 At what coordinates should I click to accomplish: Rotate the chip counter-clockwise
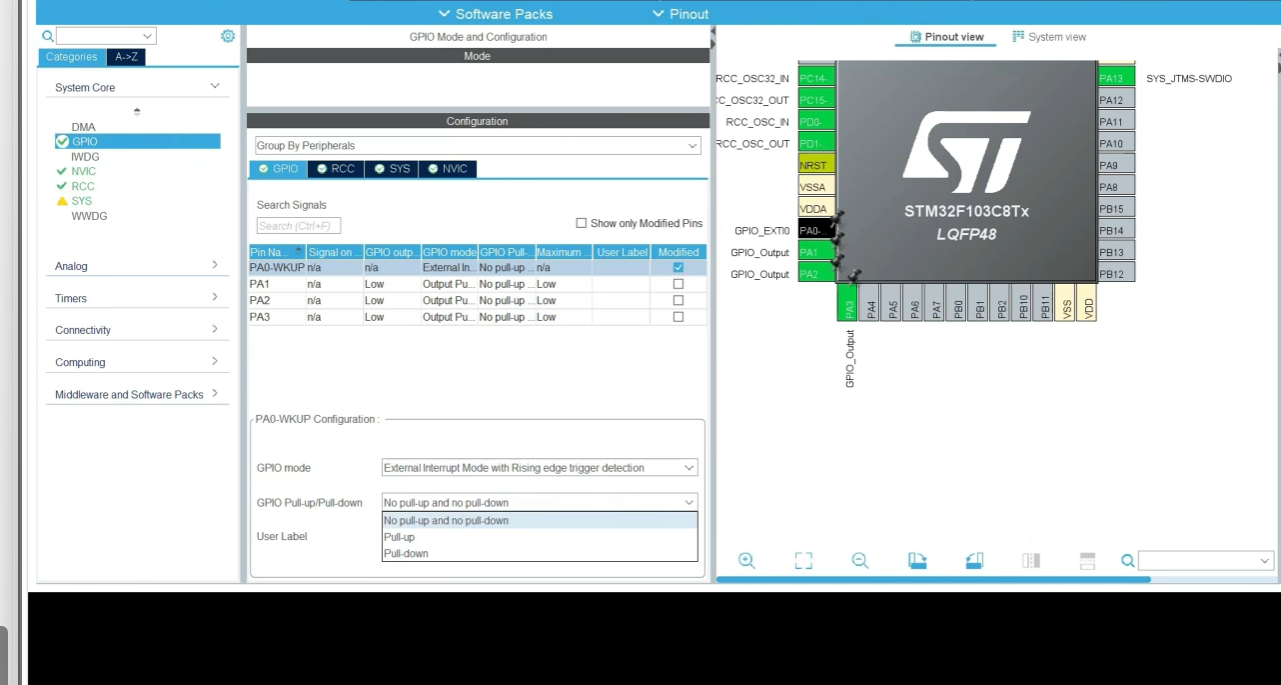point(975,561)
